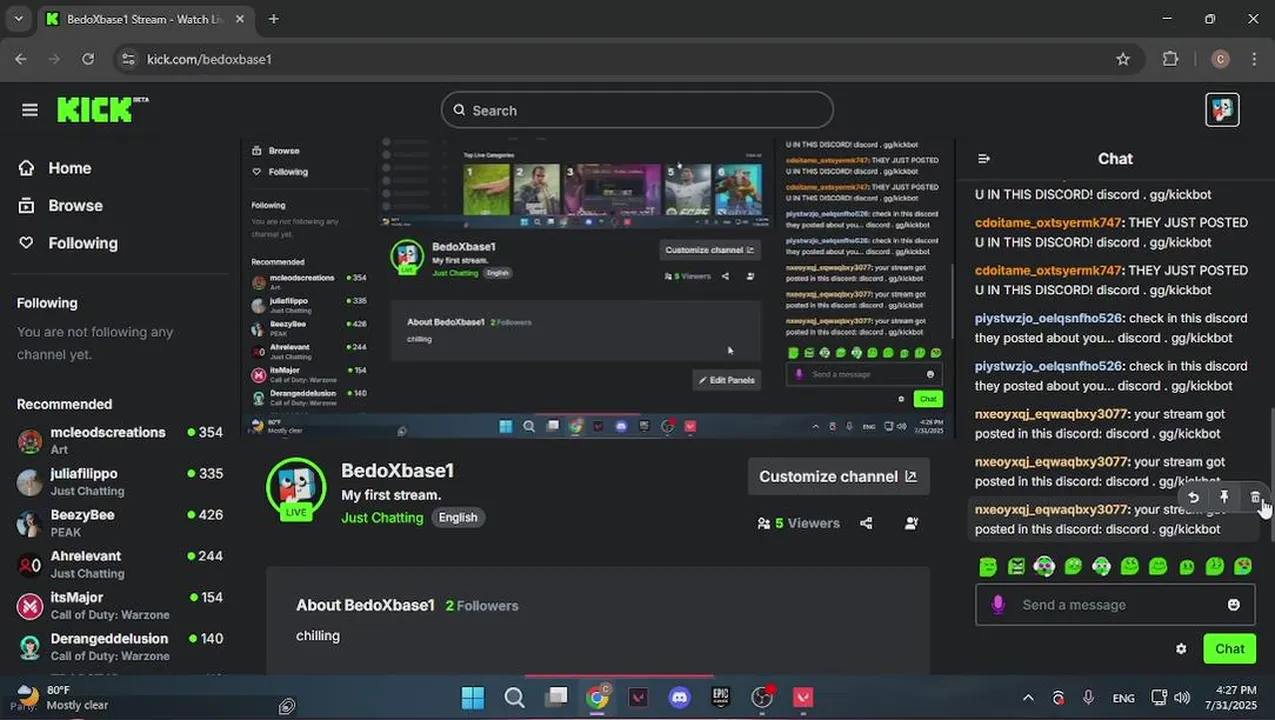Open Derangeddelusion recommended channel
Image resolution: width=1275 pixels, height=720 pixels.
(x=120, y=646)
